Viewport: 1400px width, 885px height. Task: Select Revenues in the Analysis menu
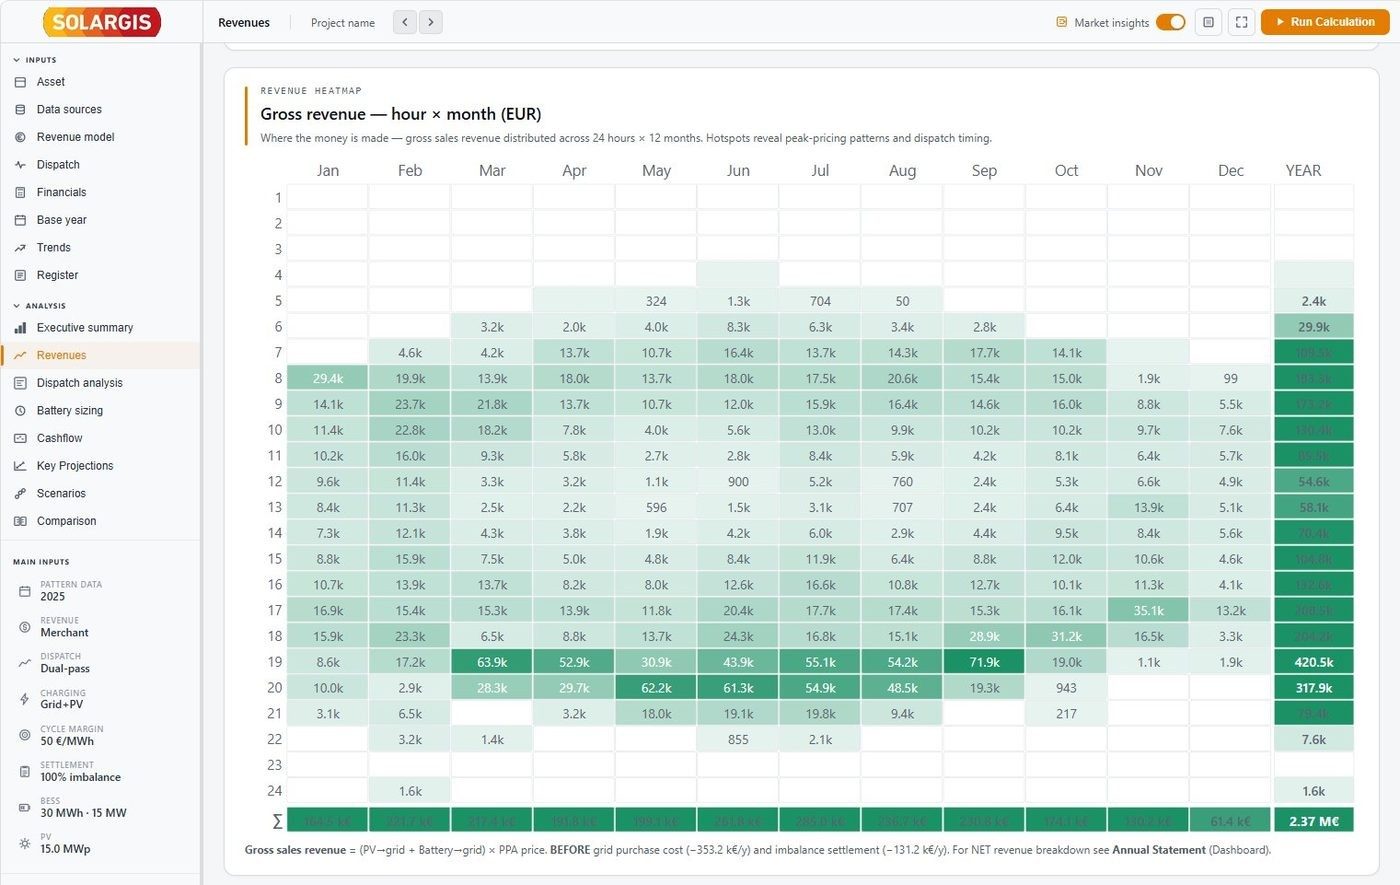100,355
